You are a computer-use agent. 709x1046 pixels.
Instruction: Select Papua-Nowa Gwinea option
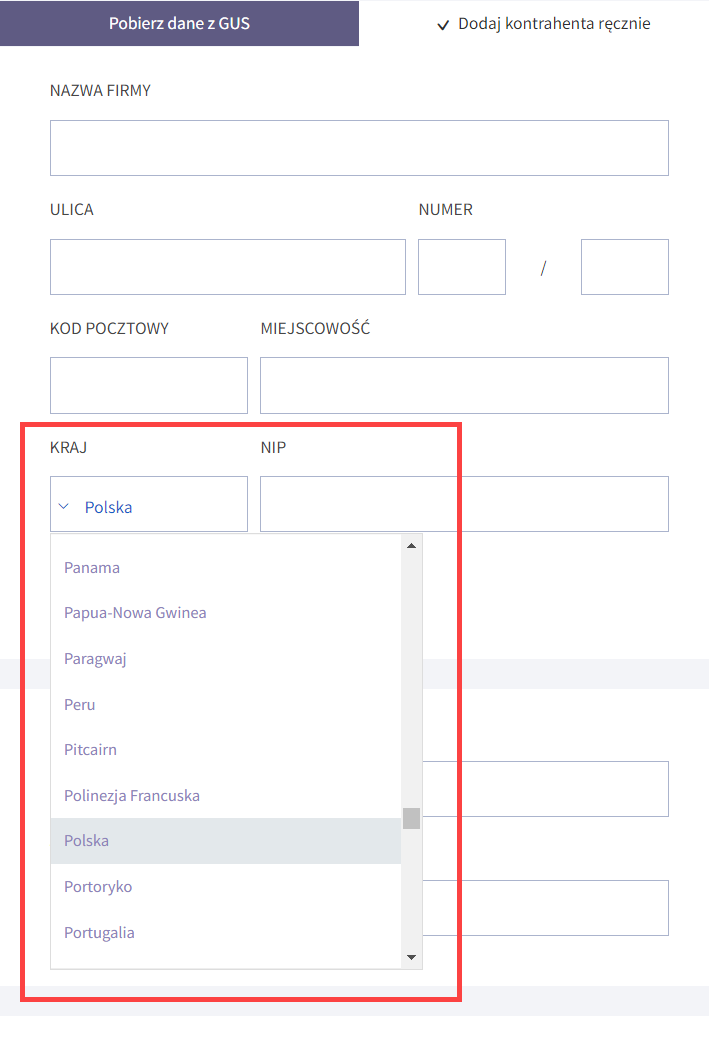coord(135,613)
